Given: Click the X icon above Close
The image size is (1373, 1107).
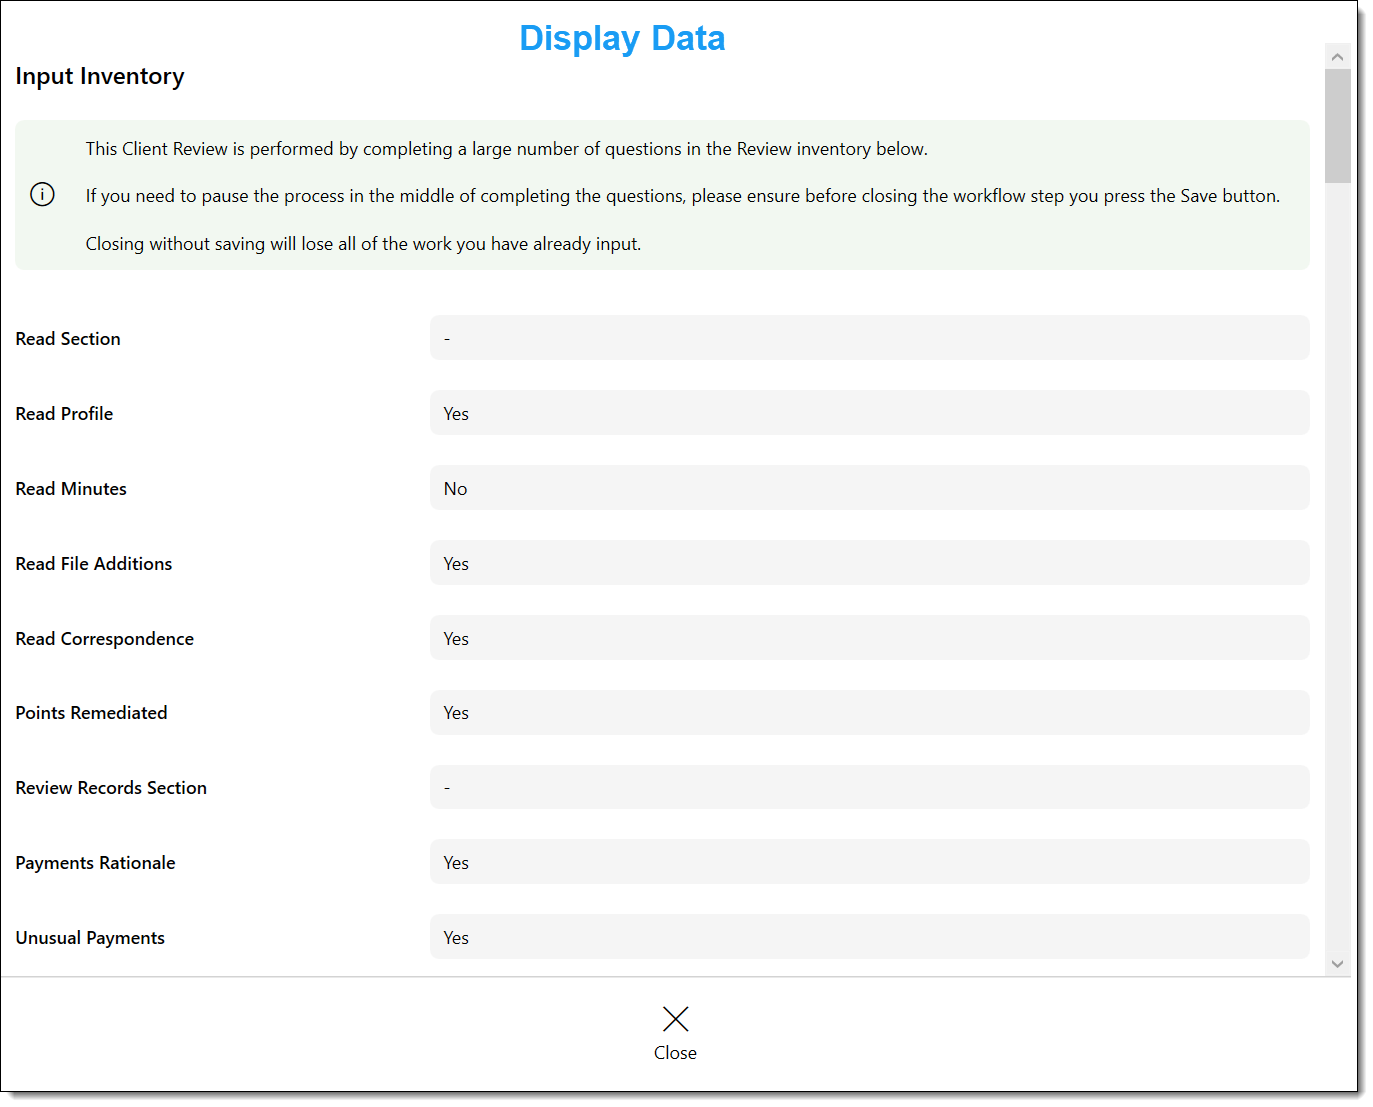Looking at the screenshot, I should [675, 1018].
